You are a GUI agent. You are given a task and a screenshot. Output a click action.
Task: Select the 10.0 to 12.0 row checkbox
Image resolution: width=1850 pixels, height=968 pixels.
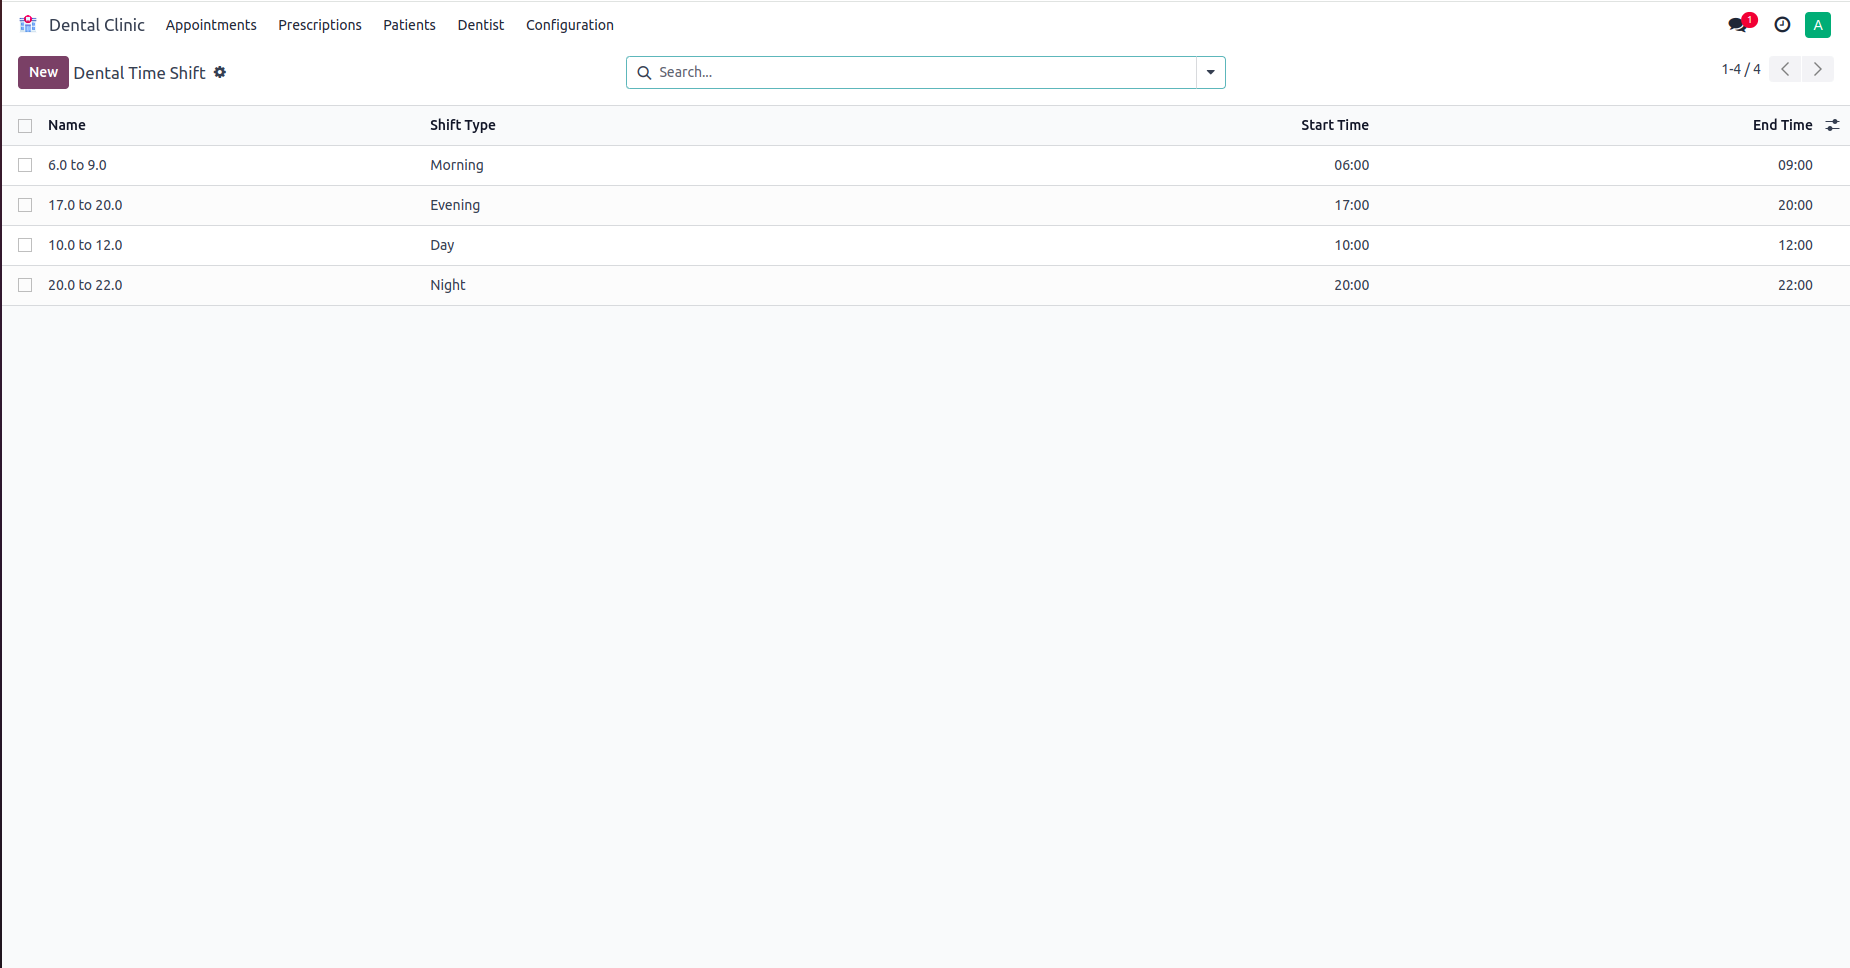pos(25,245)
